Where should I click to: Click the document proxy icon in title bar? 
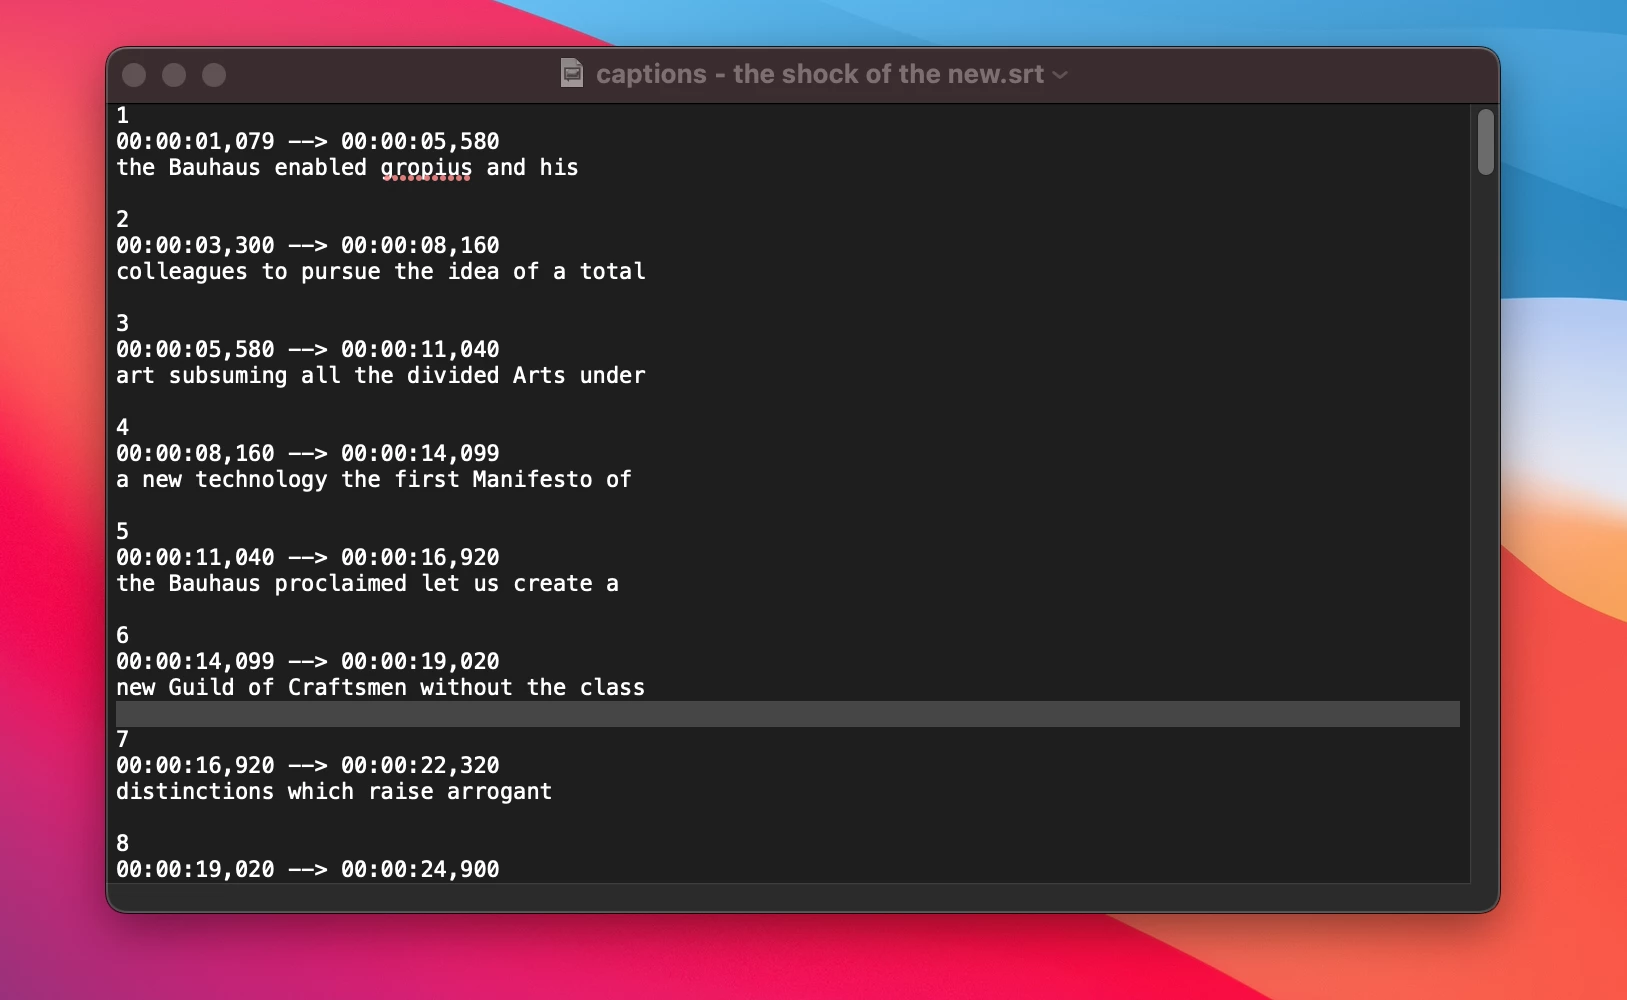click(572, 73)
